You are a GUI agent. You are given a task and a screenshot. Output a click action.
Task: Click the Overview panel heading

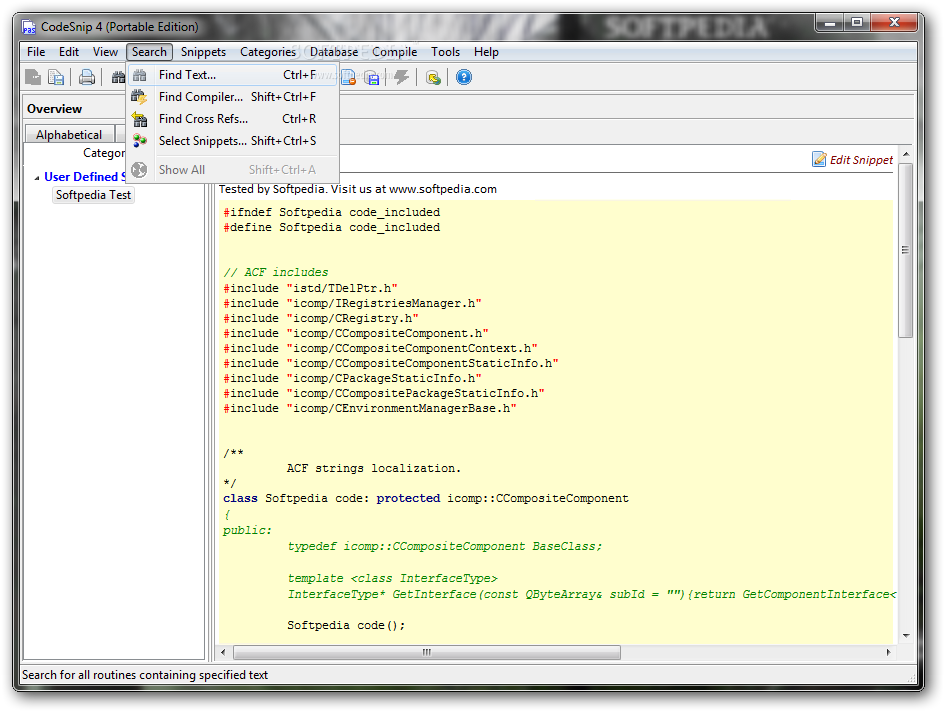pos(54,109)
